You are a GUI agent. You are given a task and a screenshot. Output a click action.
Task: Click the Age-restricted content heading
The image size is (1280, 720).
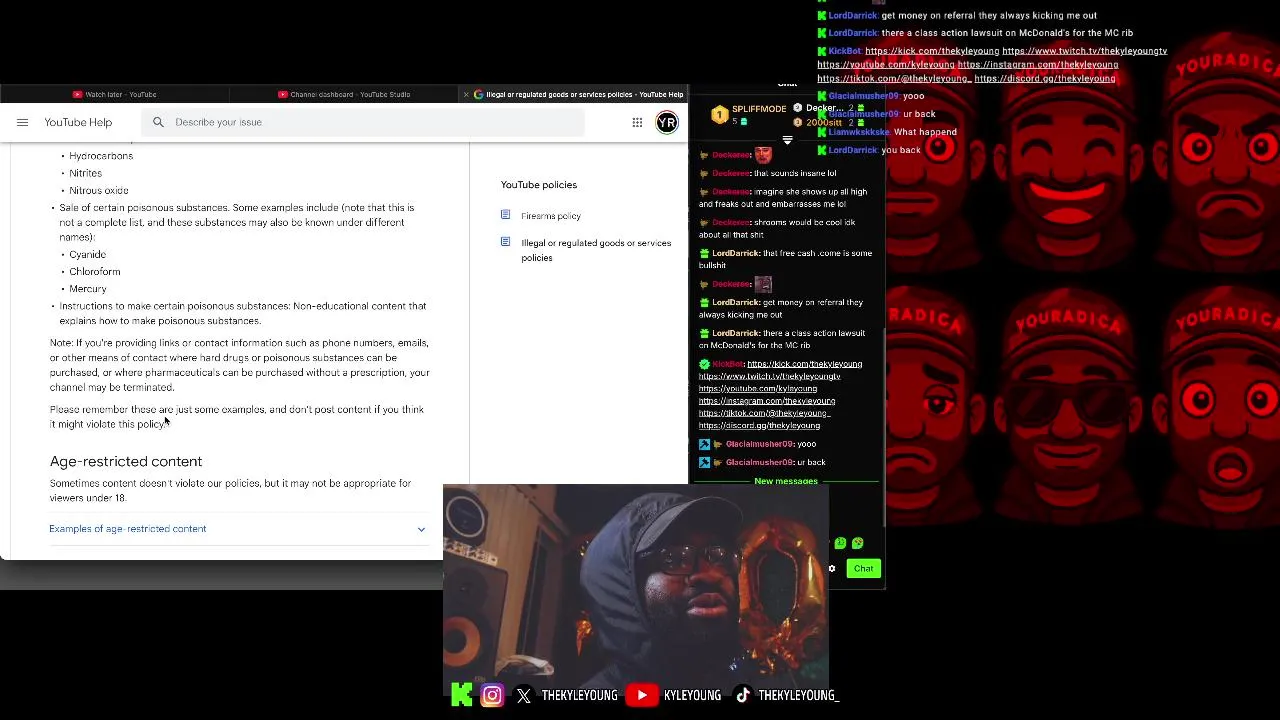point(126,461)
